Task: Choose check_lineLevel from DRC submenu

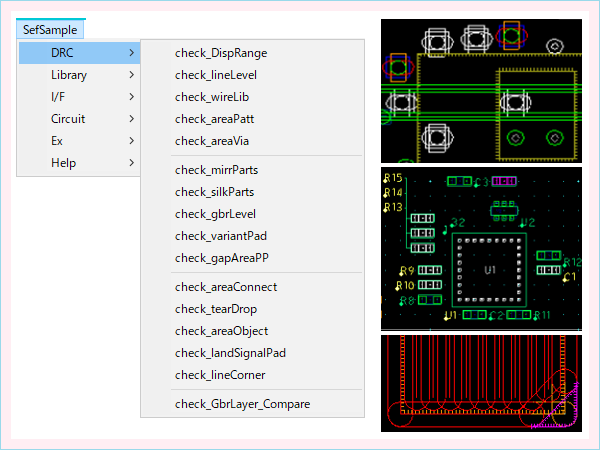Action: (215, 75)
